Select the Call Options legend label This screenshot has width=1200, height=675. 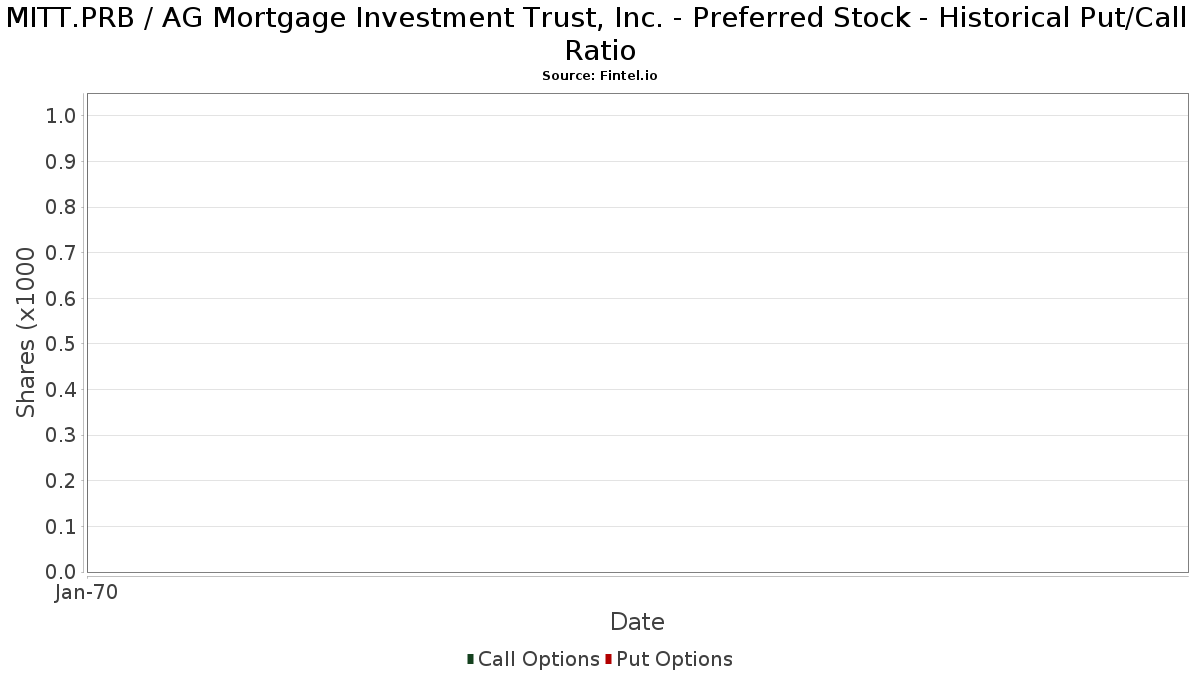(539, 659)
